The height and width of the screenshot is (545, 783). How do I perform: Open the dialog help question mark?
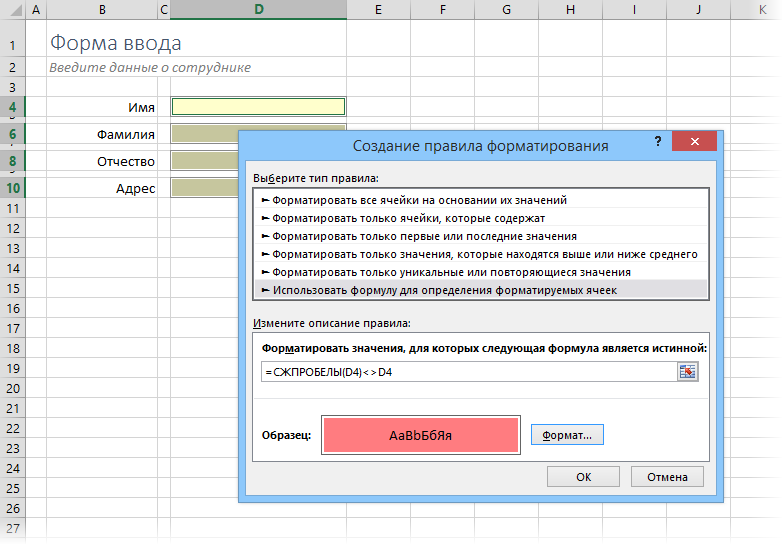click(x=658, y=142)
